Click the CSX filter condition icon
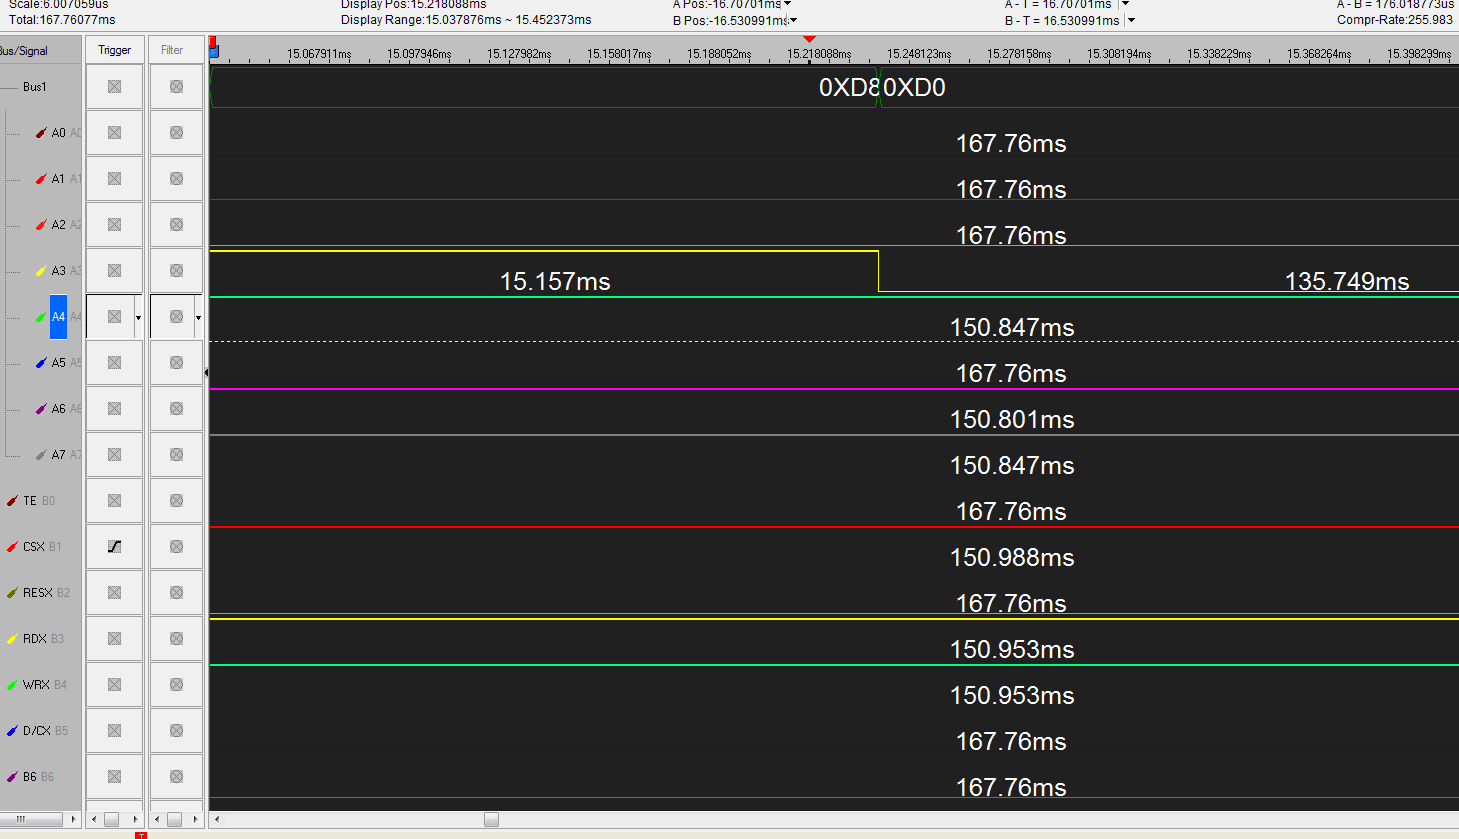 point(176,547)
